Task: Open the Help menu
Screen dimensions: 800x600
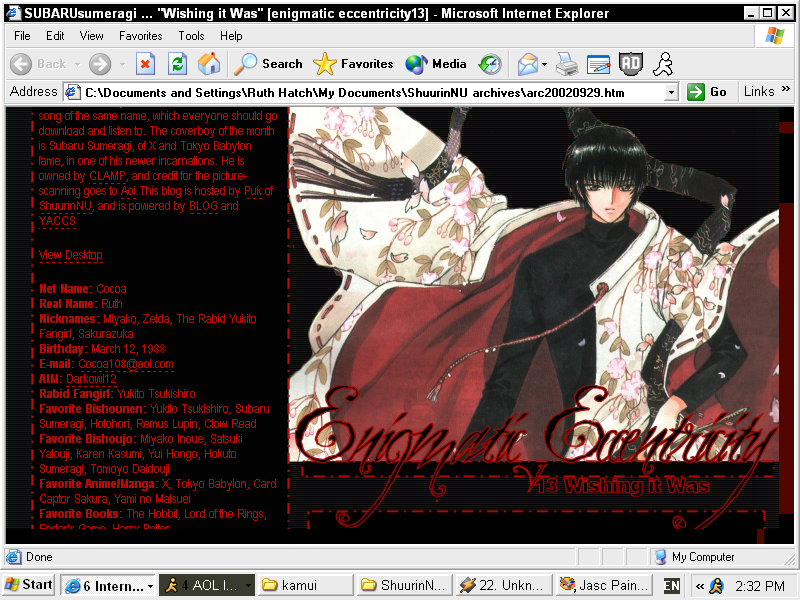Action: (x=231, y=36)
